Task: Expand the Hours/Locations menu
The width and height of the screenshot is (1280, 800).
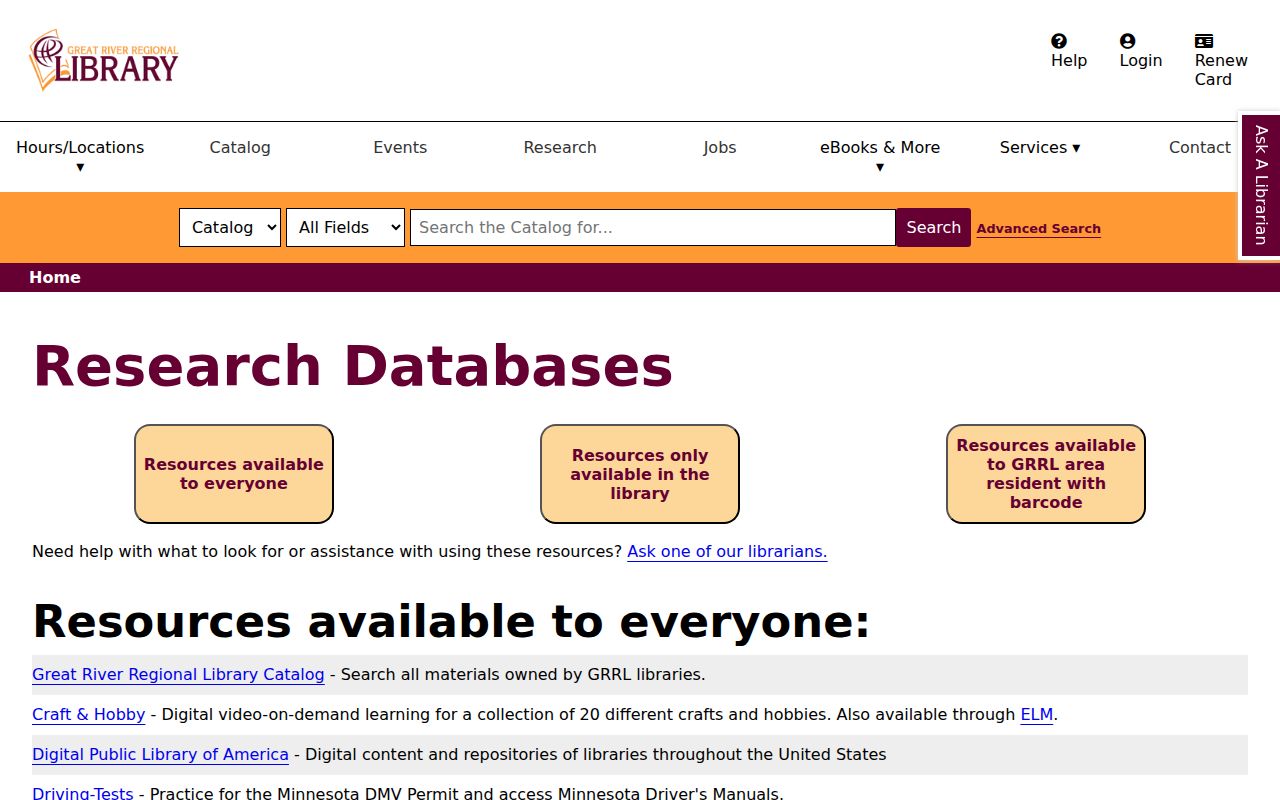Action: (80, 157)
